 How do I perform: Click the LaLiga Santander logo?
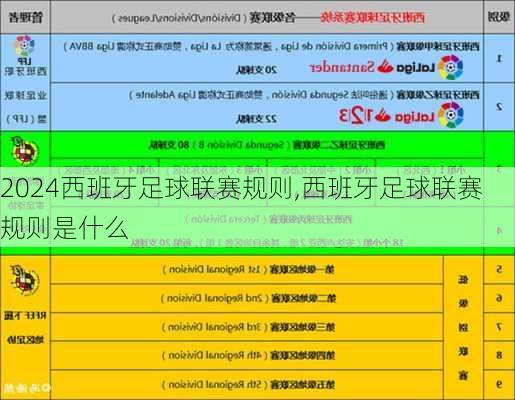pos(386,68)
